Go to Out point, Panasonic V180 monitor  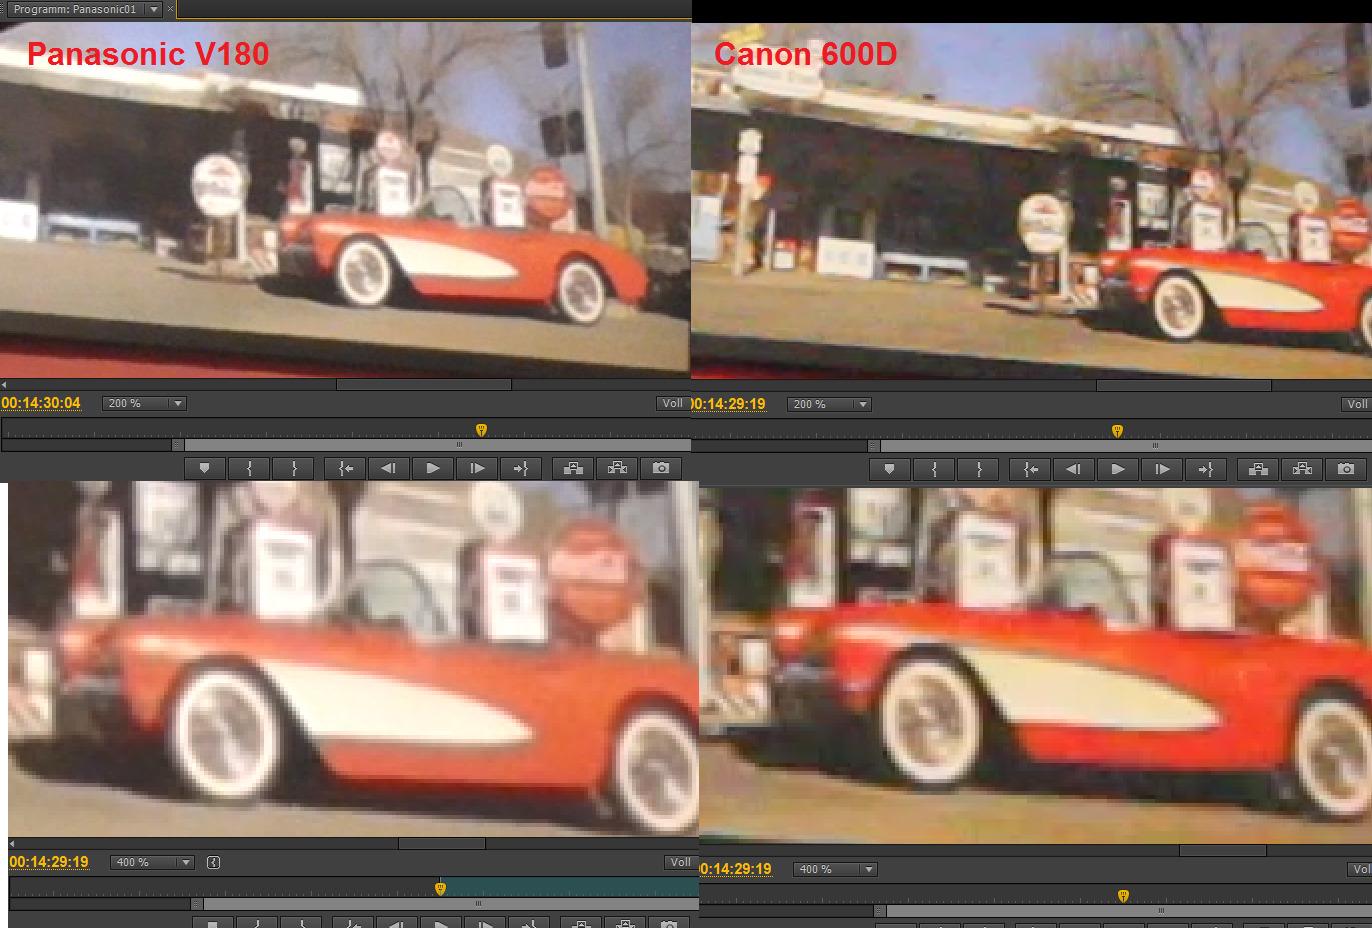point(521,468)
